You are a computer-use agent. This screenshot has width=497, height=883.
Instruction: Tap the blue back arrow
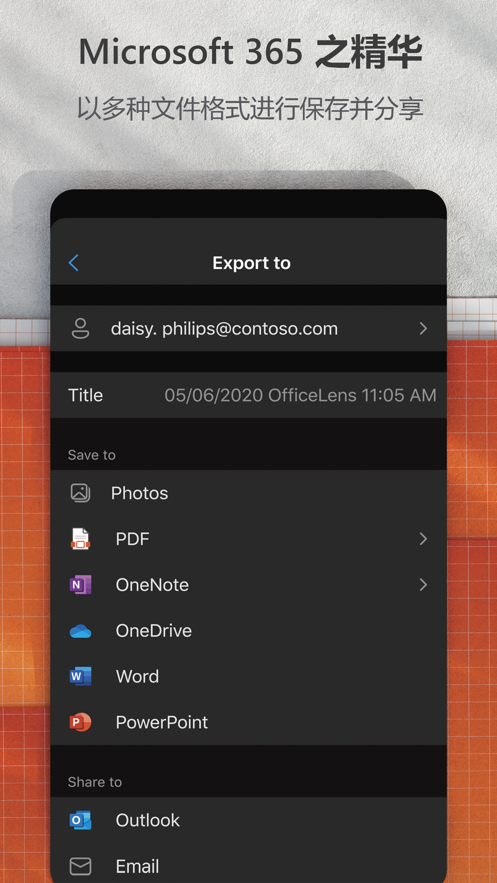coord(74,262)
